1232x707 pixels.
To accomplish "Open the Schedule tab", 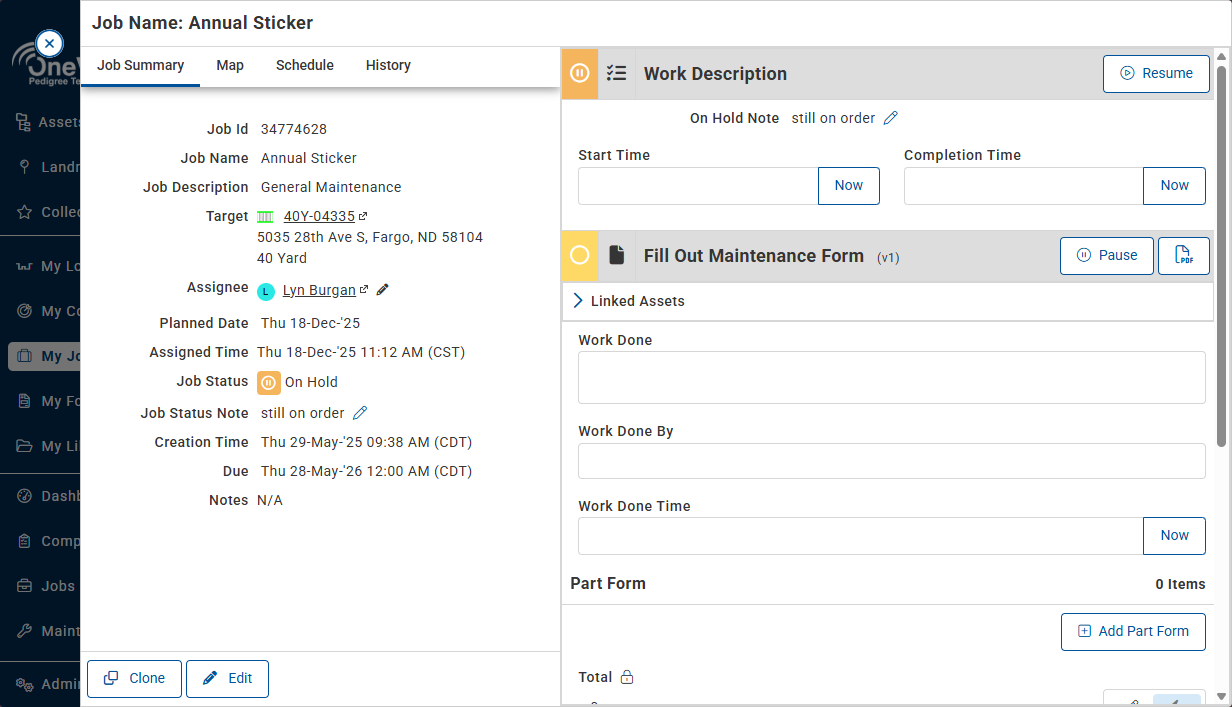I will pos(305,65).
